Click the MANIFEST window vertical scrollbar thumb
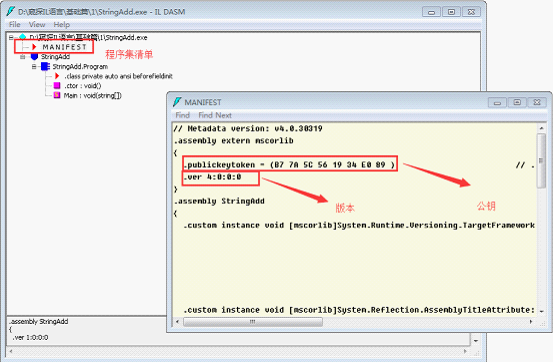Viewport: 553px width, 362px height. tap(541, 161)
